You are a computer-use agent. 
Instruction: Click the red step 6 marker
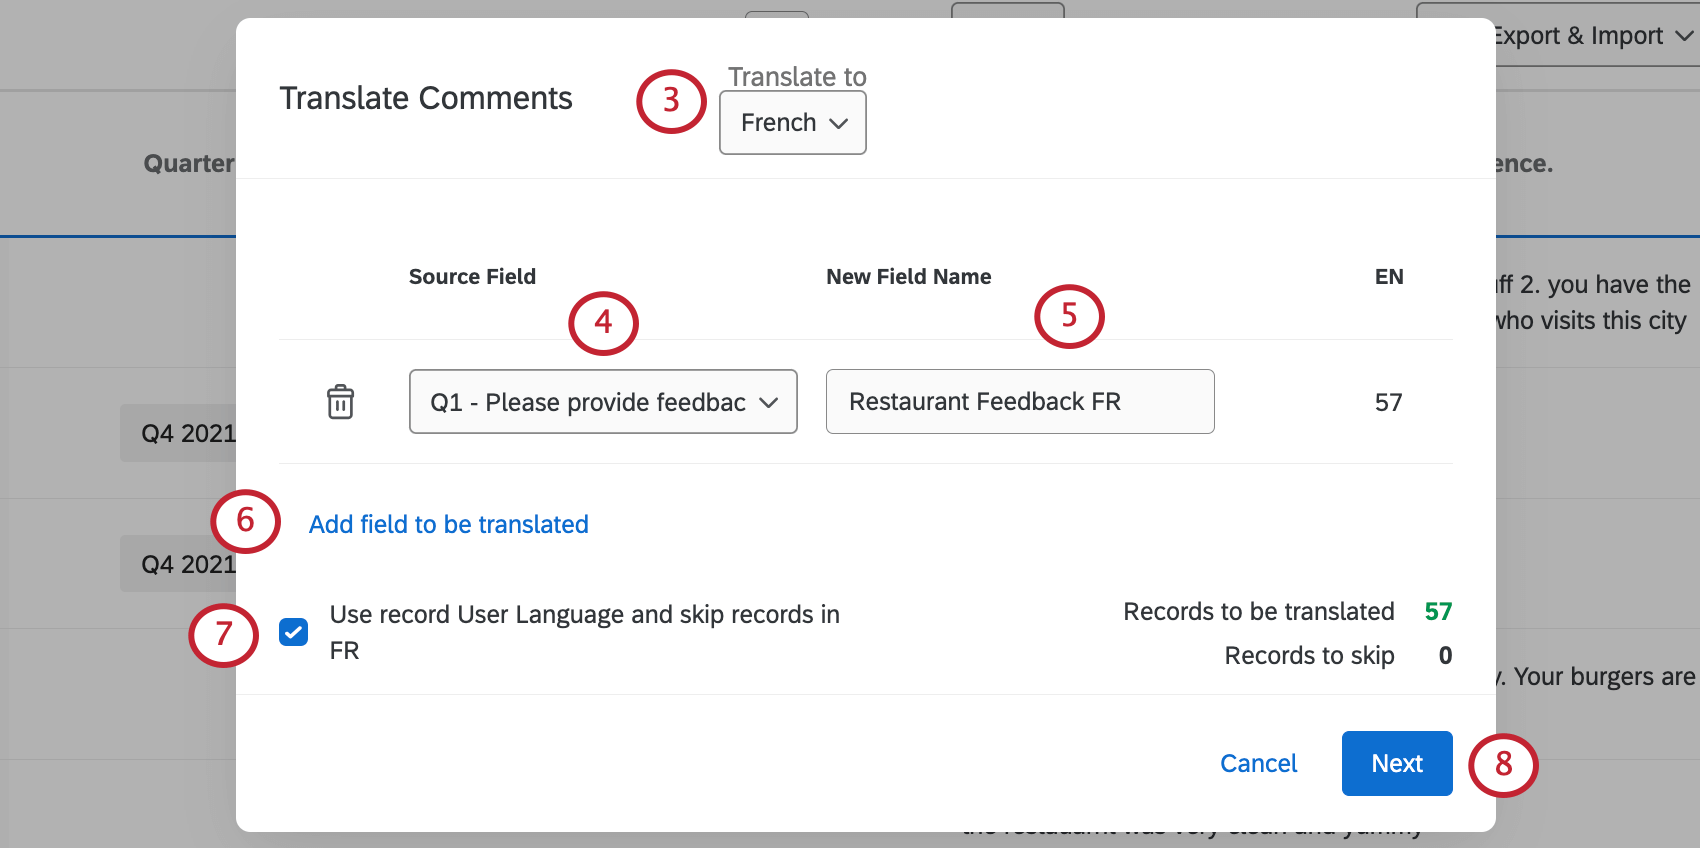[x=245, y=521]
